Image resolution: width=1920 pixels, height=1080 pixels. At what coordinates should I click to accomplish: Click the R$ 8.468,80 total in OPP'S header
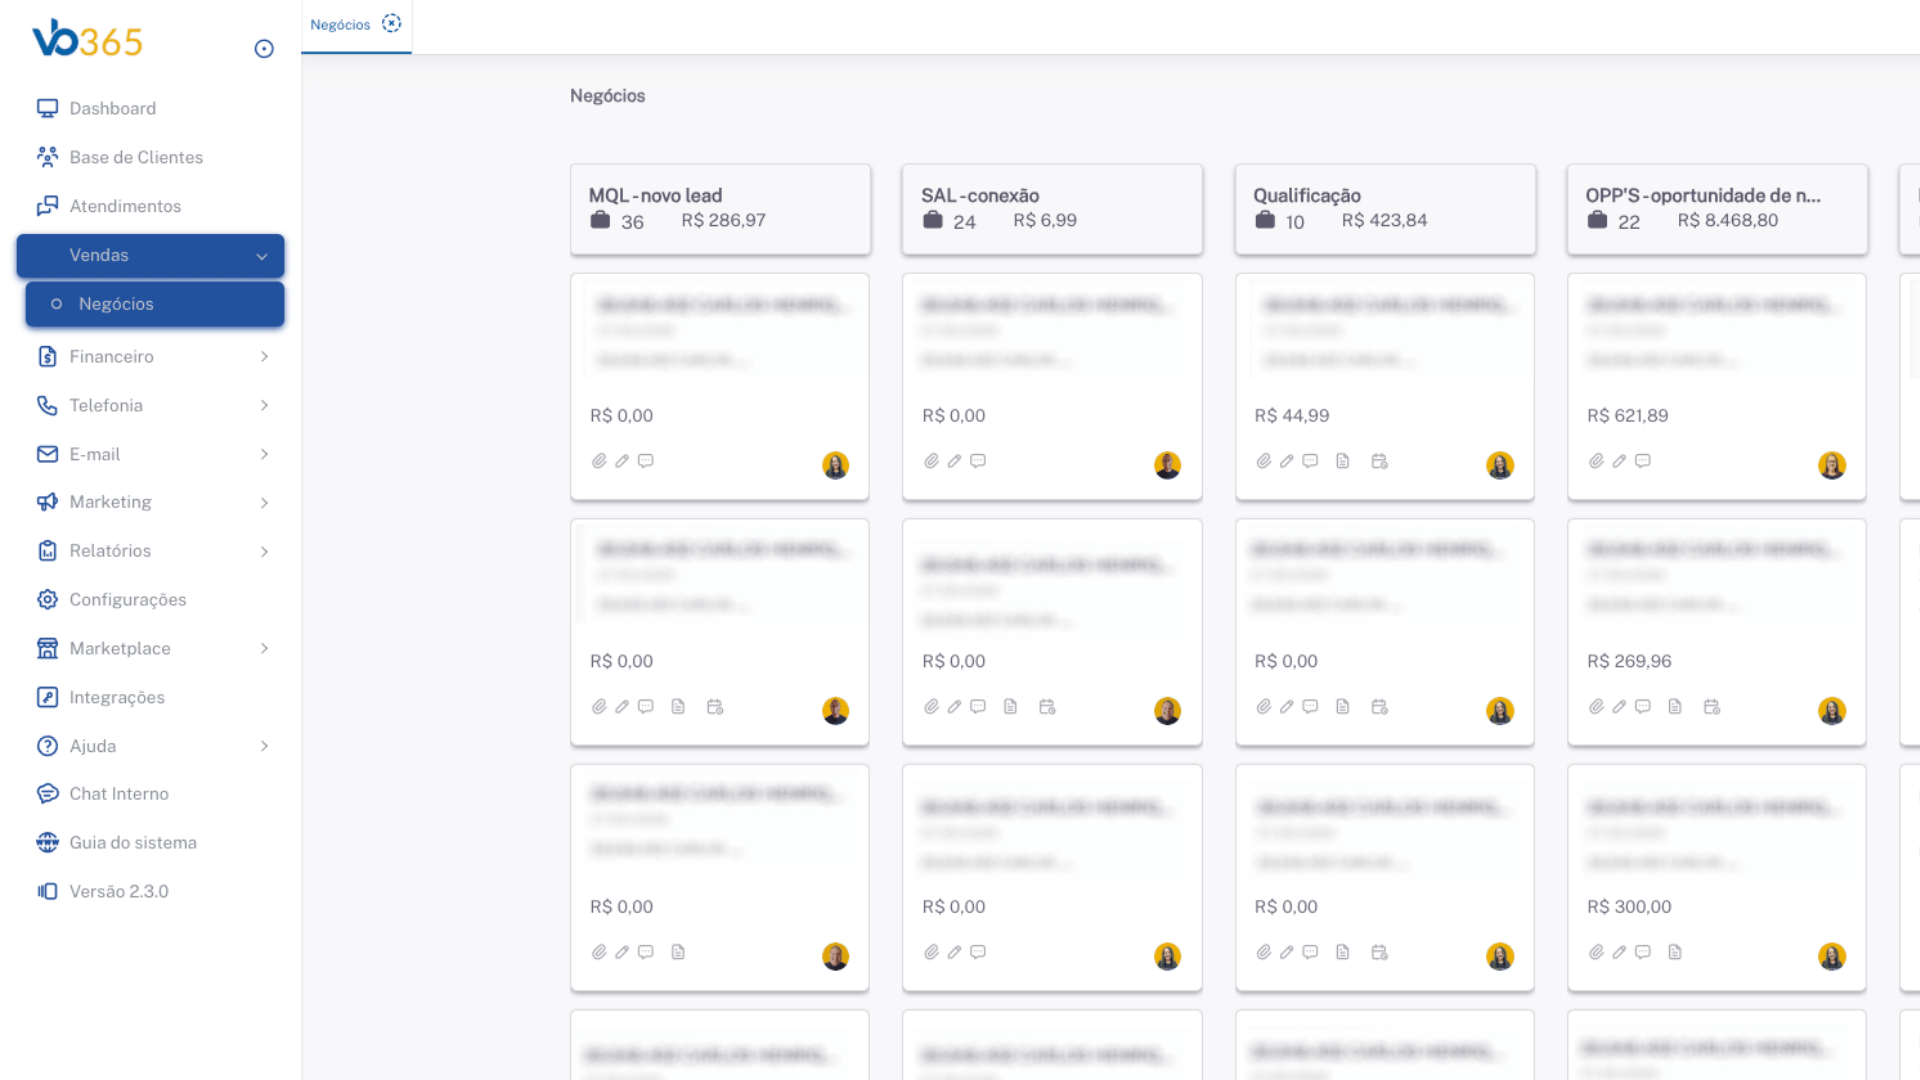(x=1728, y=220)
